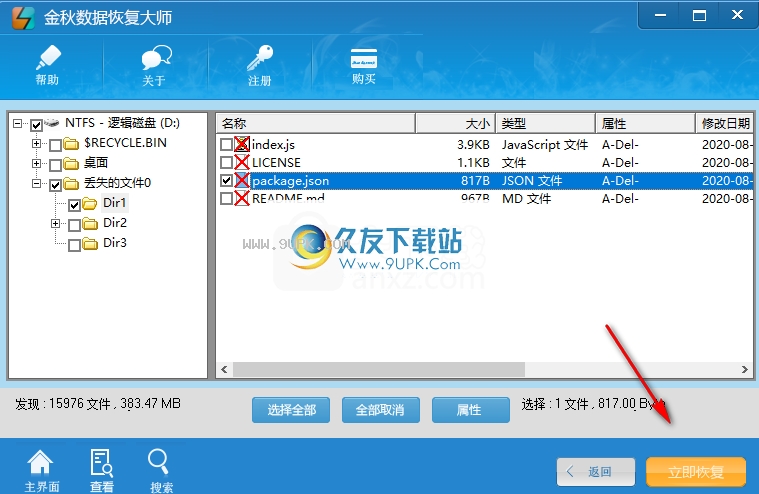Collapse the NTFS drive (D:) tree node
Image resolution: width=759 pixels, height=494 pixels.
pos(17,123)
